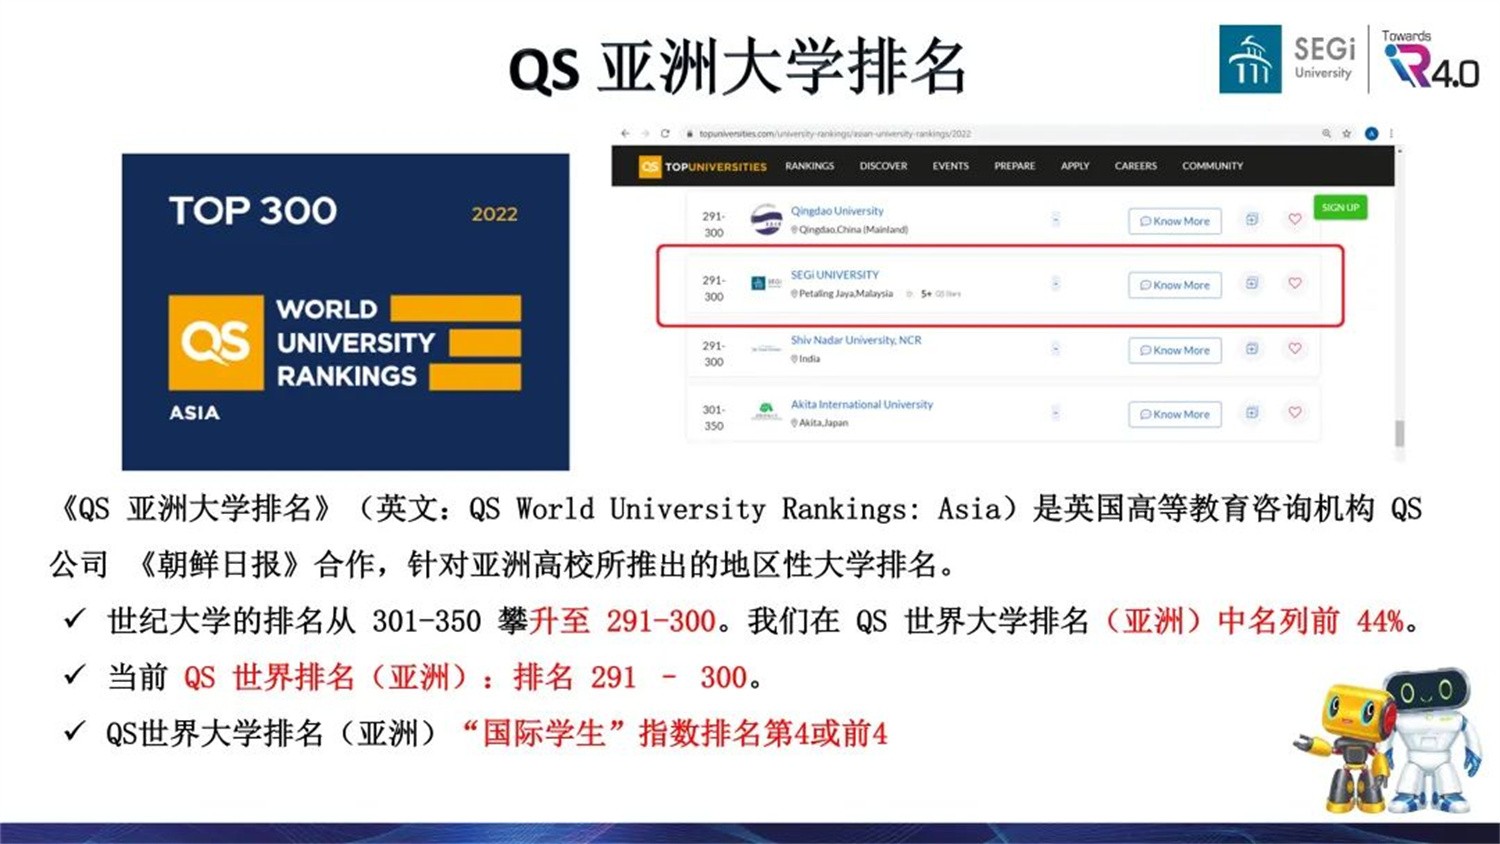Open the Careers menu
This screenshot has height=844, width=1500.
tap(1135, 166)
